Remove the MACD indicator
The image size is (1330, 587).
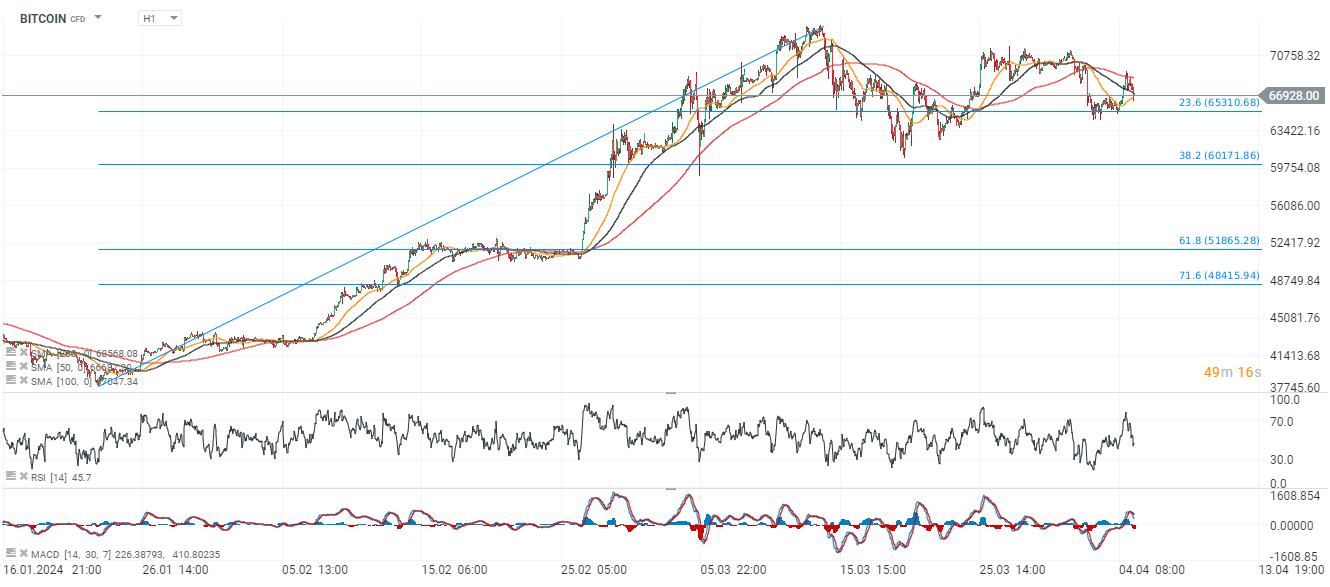[x=22, y=553]
